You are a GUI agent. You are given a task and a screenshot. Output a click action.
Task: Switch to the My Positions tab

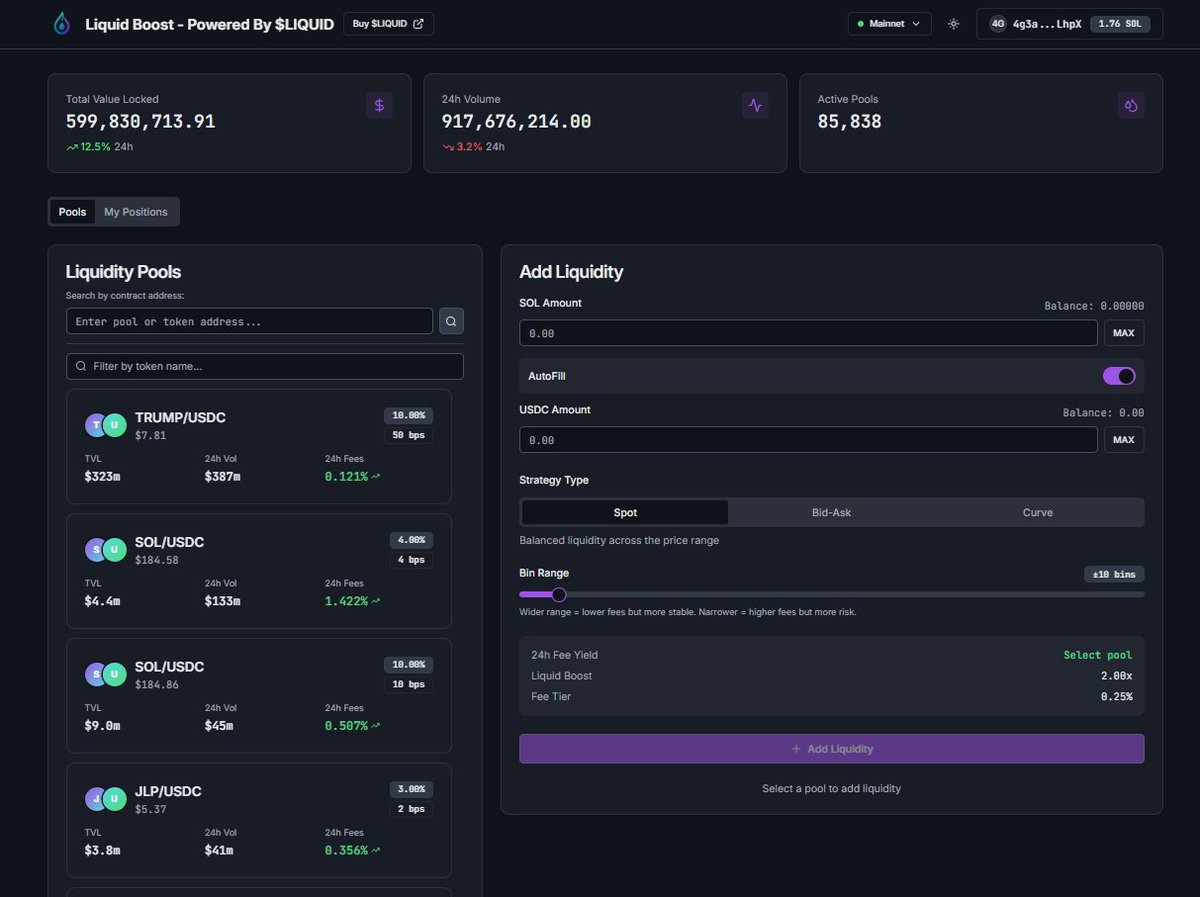coord(136,212)
